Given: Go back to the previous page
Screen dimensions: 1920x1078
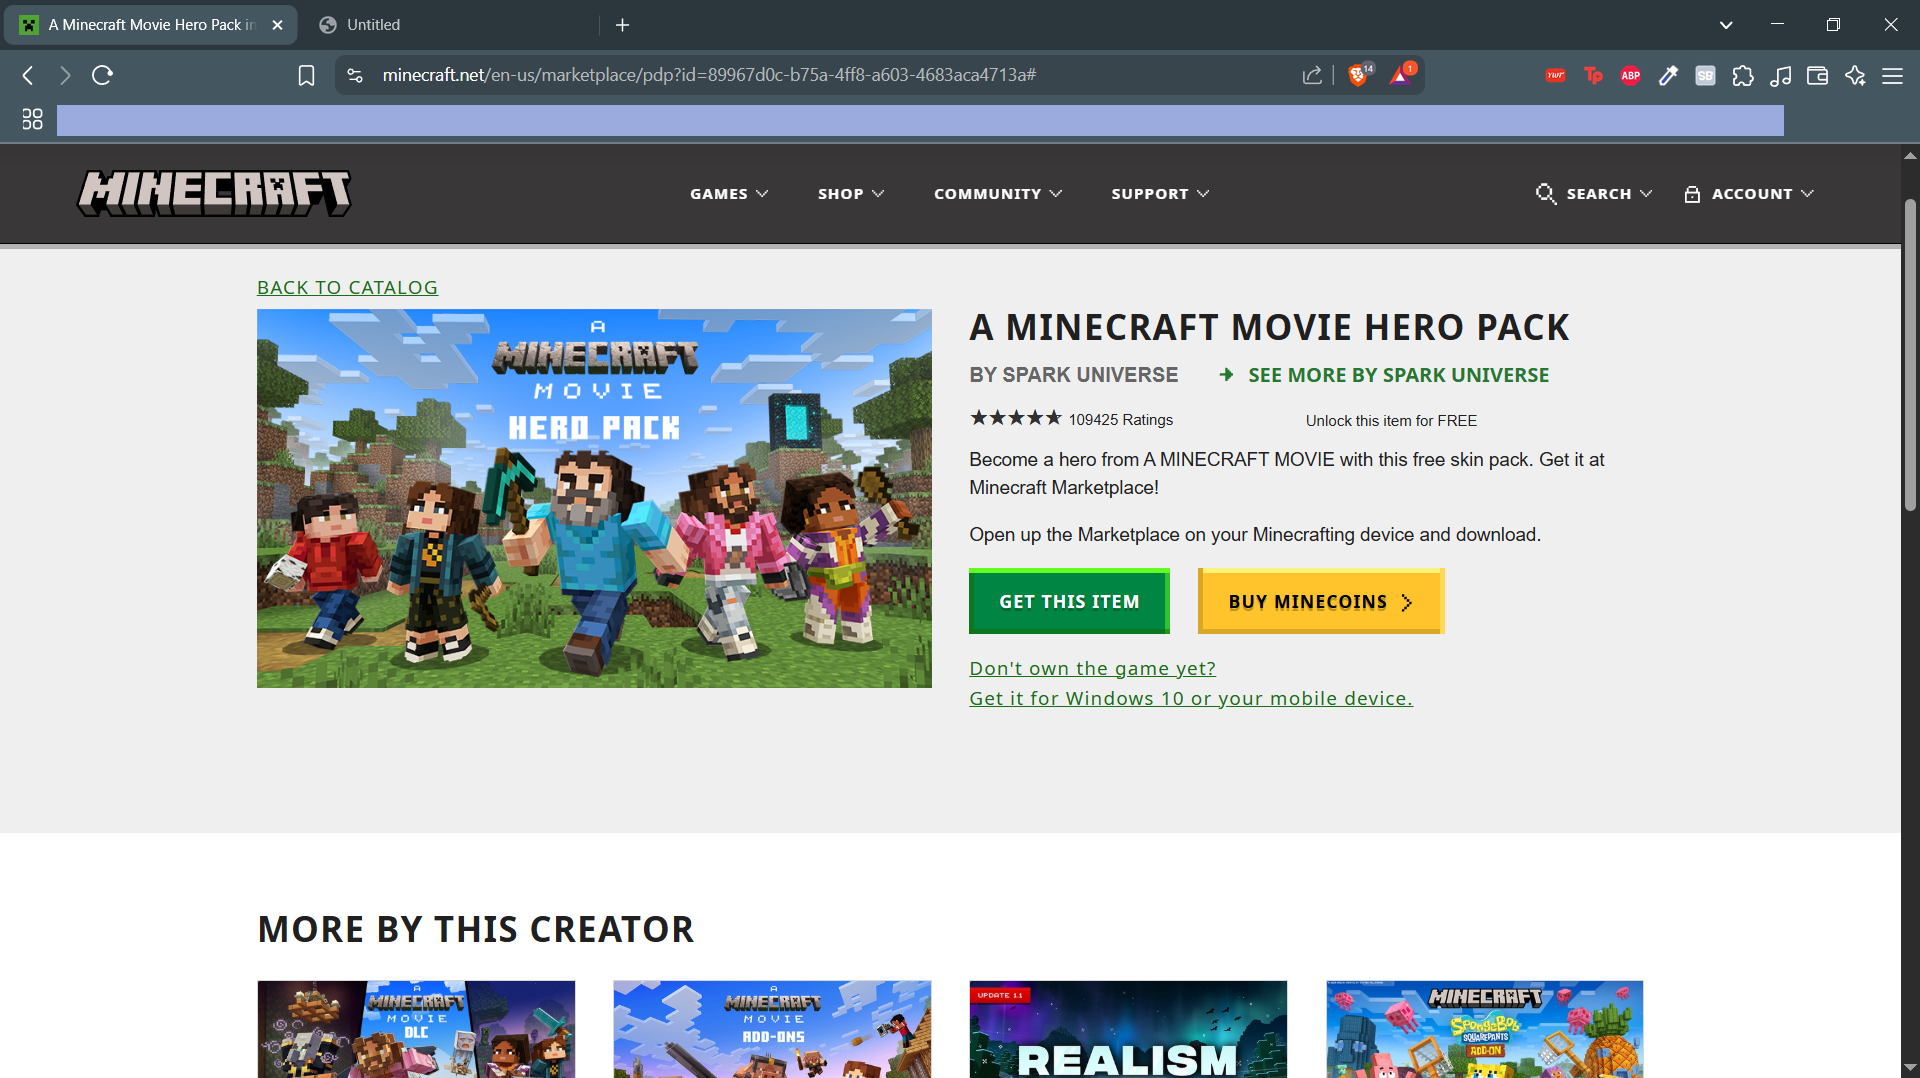Looking at the screenshot, I should click(28, 75).
